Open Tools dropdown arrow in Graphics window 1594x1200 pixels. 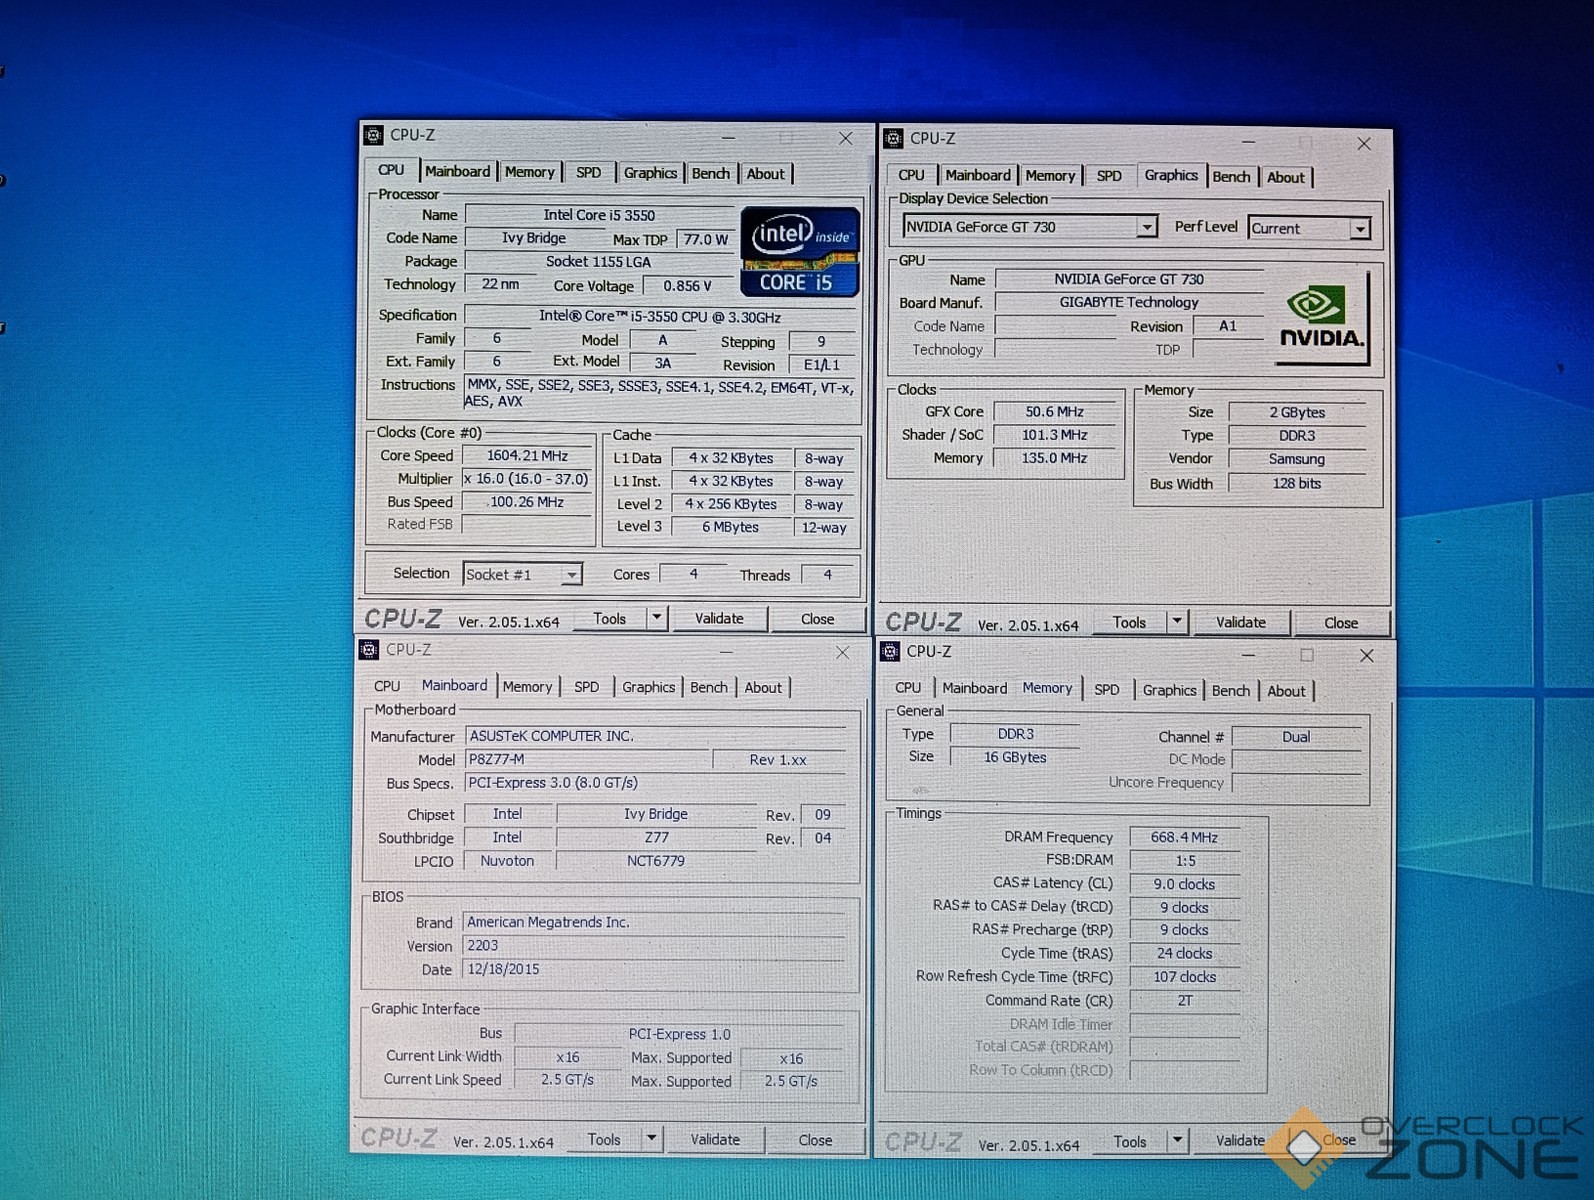point(1177,622)
